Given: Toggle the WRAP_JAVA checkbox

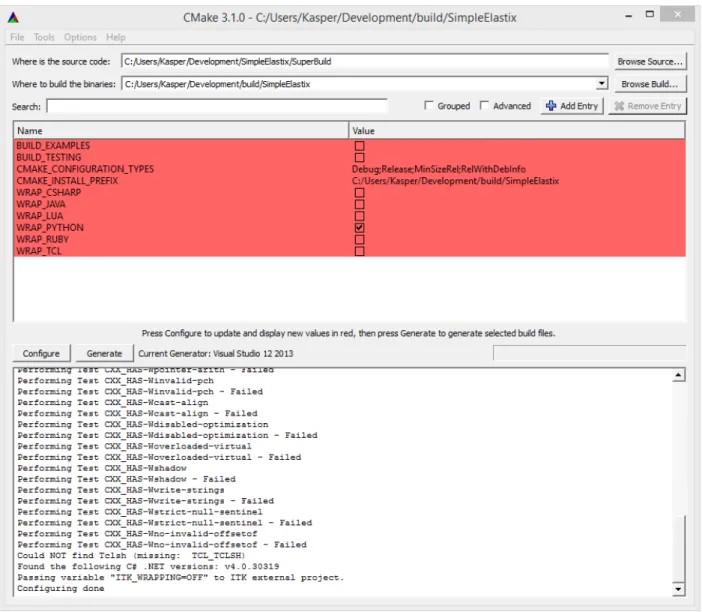Looking at the screenshot, I should 360,204.
